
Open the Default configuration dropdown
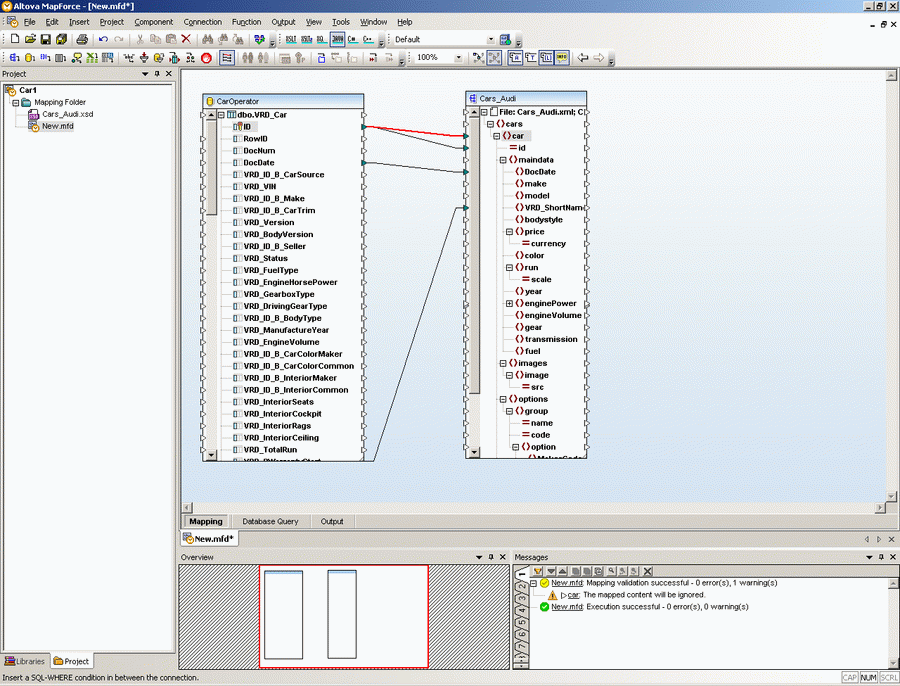pyautogui.click(x=491, y=40)
